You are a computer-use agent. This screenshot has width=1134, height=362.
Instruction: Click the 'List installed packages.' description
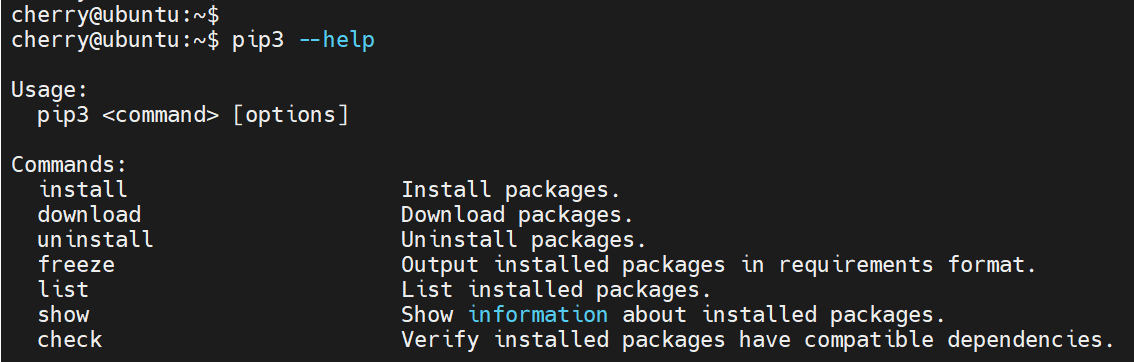557,290
